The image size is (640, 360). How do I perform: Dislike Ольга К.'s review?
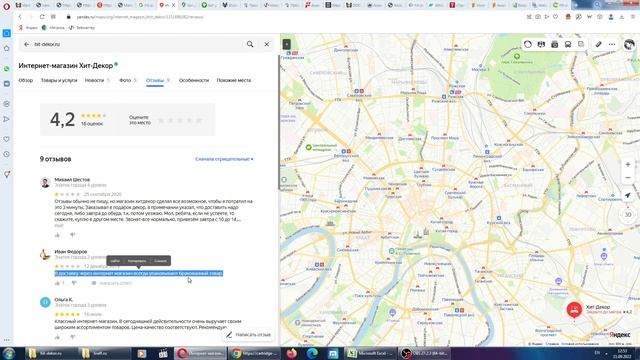tap(73, 337)
